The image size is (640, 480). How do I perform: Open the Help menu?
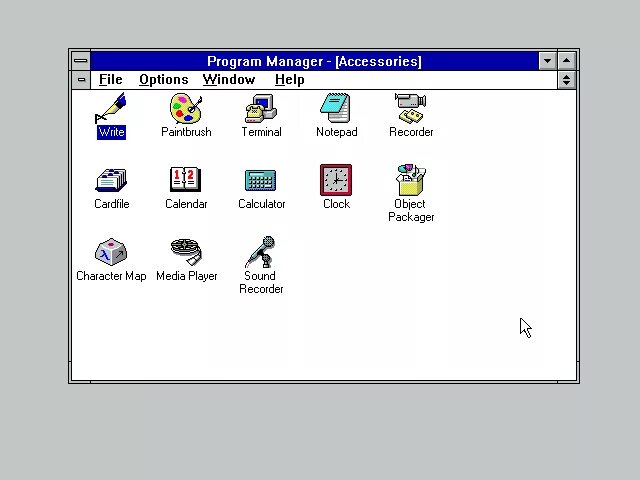click(289, 79)
